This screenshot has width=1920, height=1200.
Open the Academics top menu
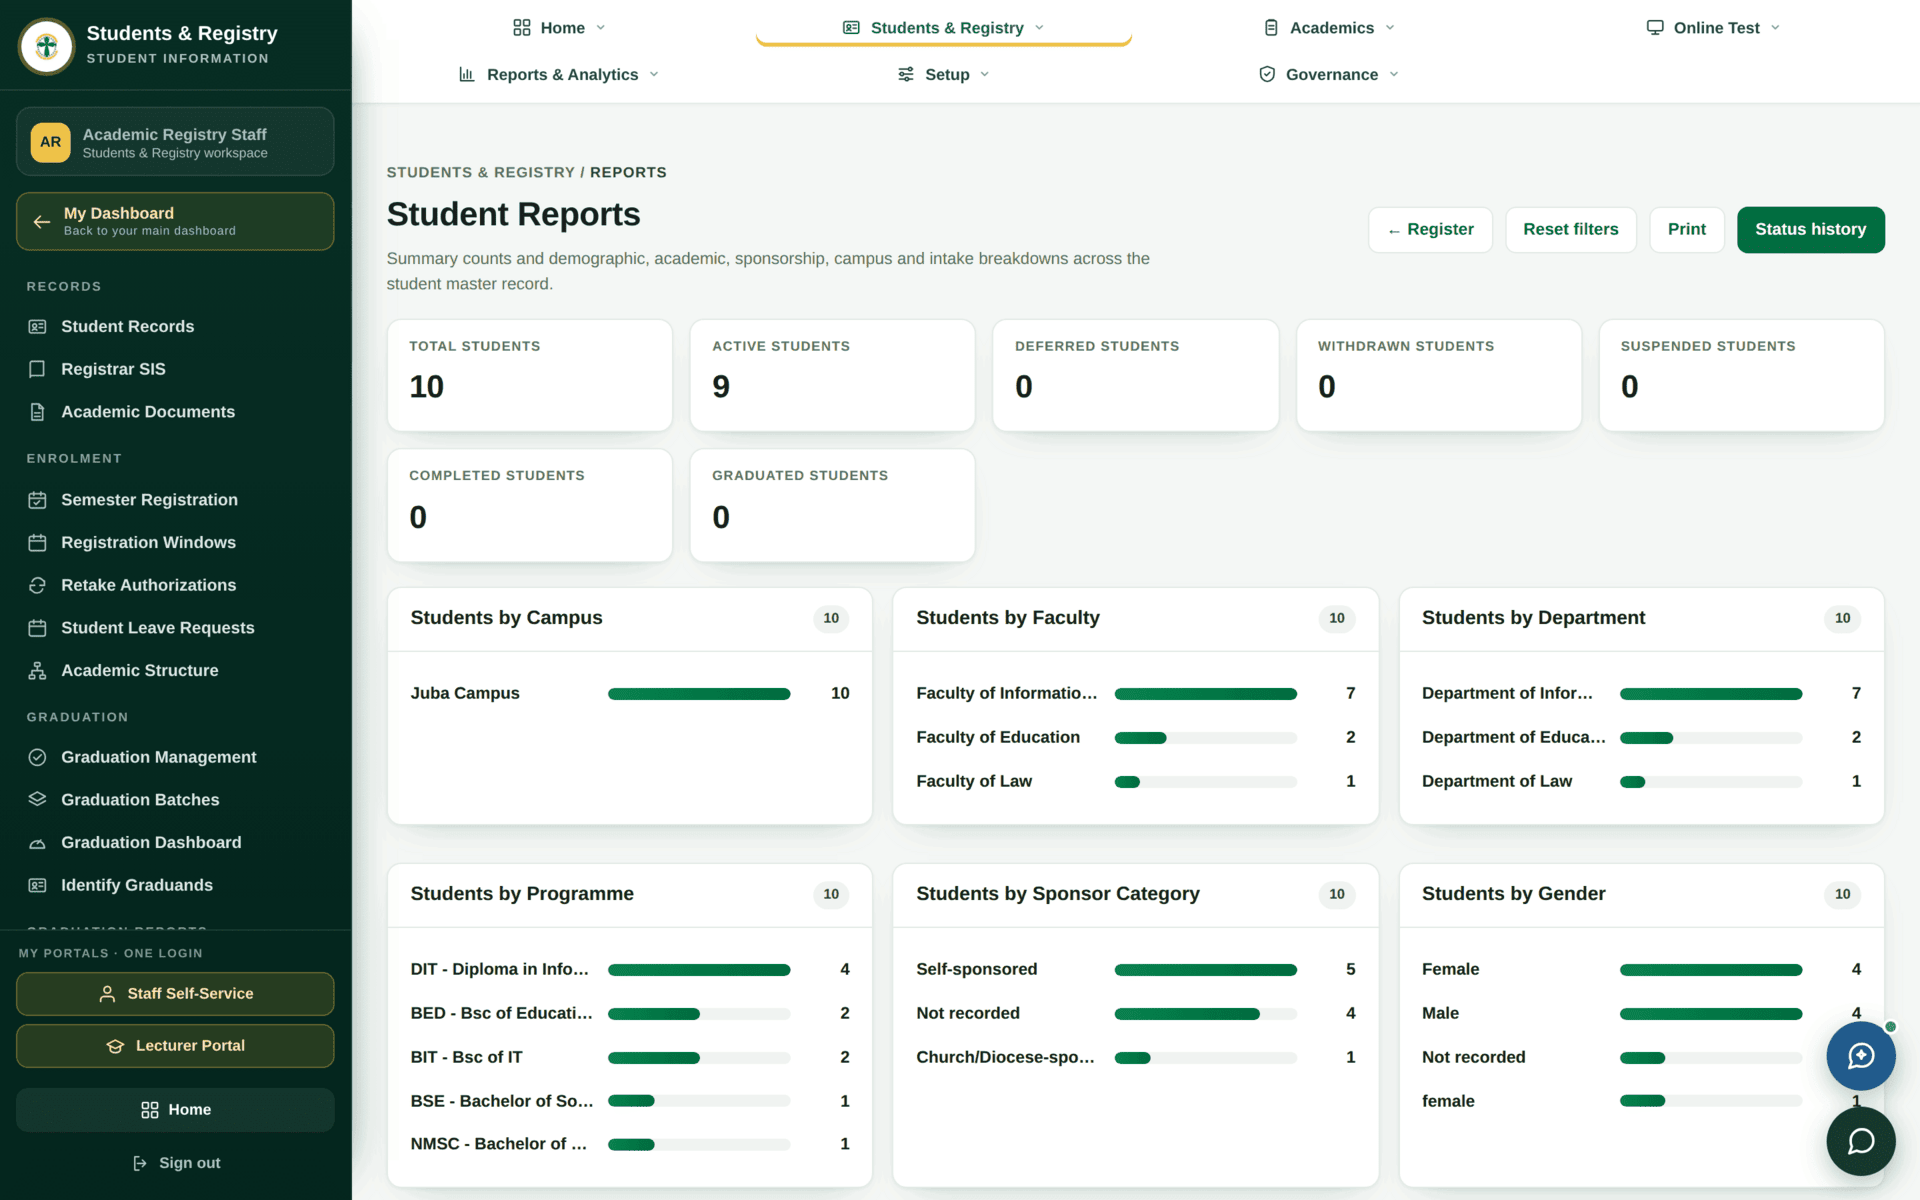(1329, 28)
